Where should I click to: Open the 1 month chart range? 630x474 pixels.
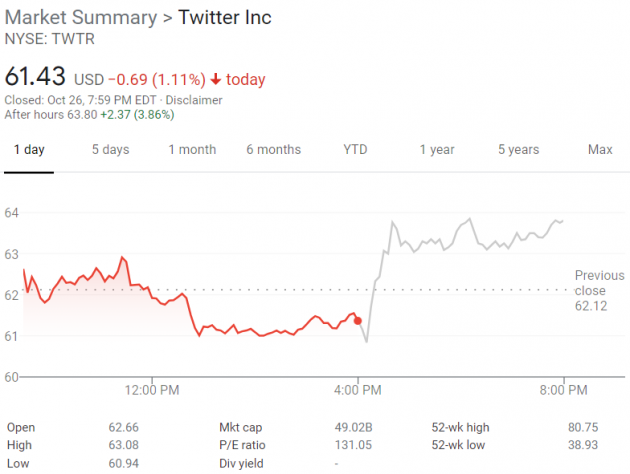192,149
